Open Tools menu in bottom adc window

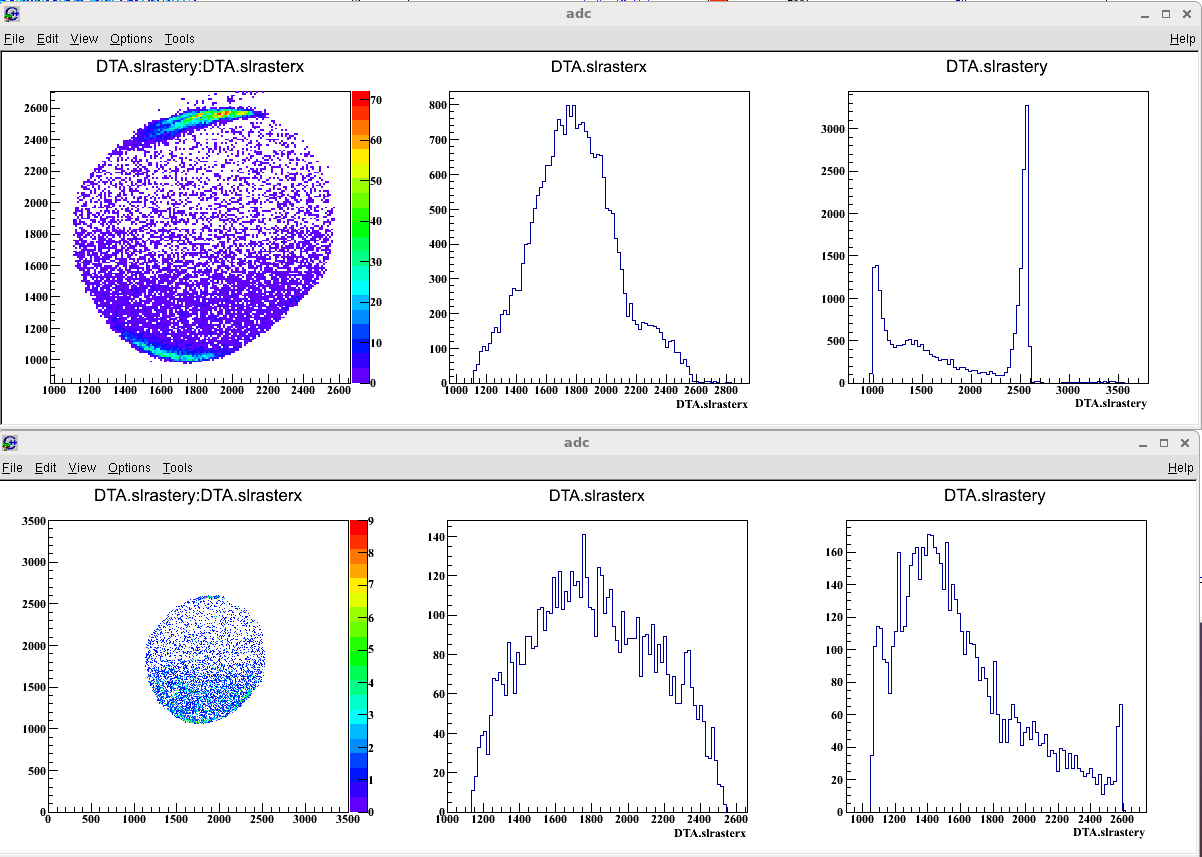(x=178, y=468)
